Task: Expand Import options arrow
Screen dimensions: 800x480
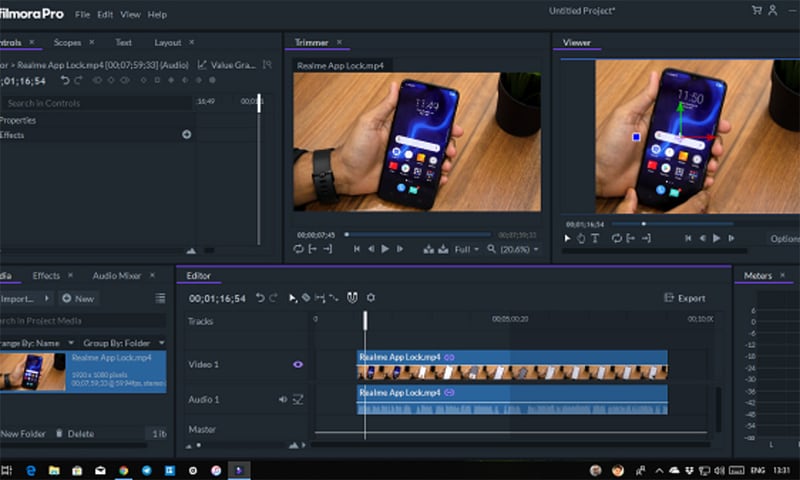Action: [x=47, y=298]
